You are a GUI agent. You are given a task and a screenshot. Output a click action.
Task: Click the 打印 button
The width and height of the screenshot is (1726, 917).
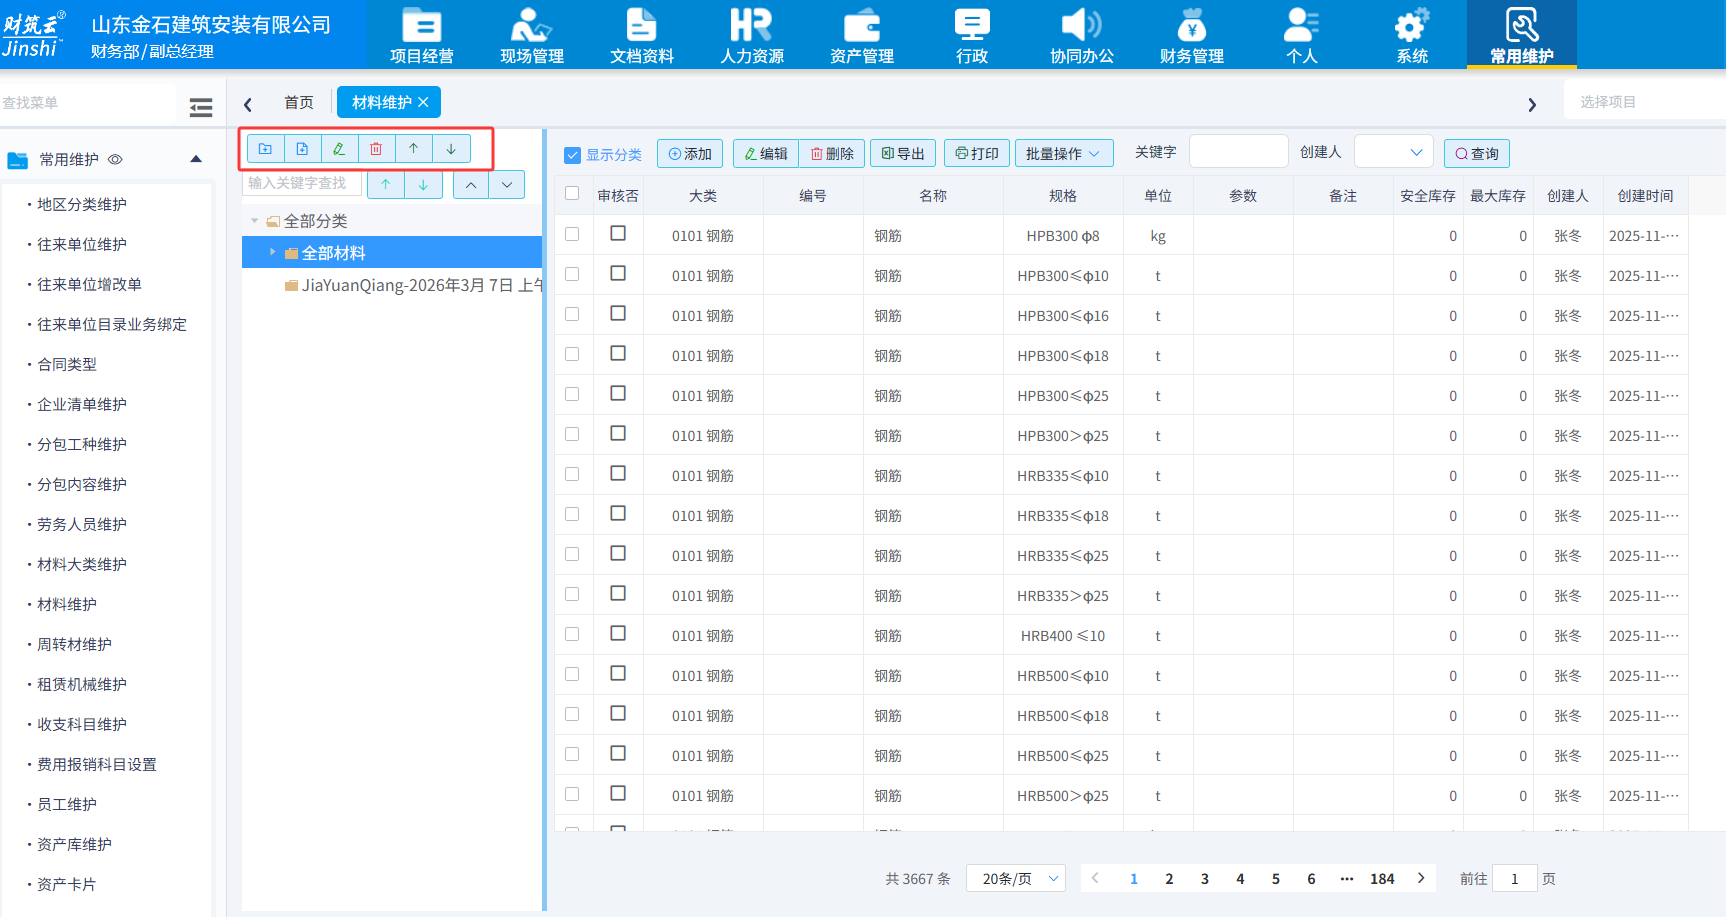pyautogui.click(x=977, y=153)
